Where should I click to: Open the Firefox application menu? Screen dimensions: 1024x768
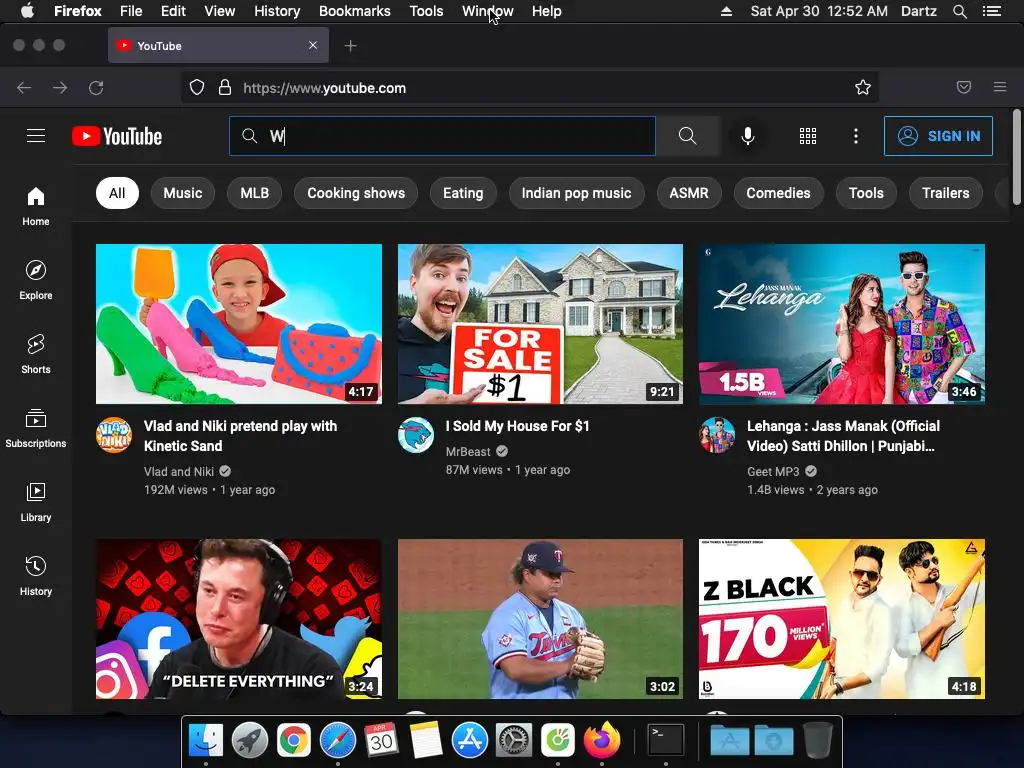[x=1000, y=88]
